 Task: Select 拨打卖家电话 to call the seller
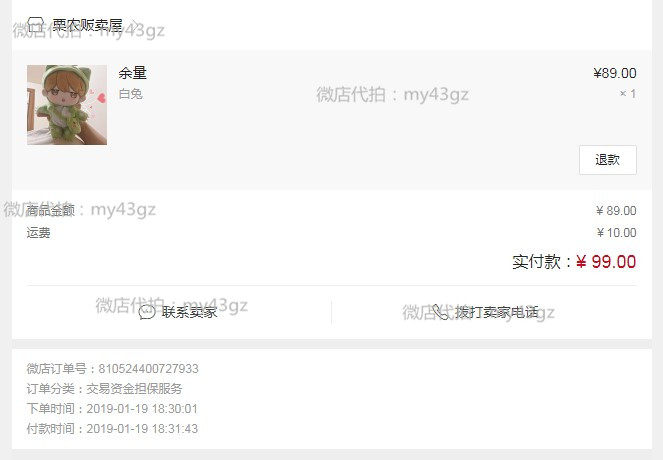tap(497, 312)
